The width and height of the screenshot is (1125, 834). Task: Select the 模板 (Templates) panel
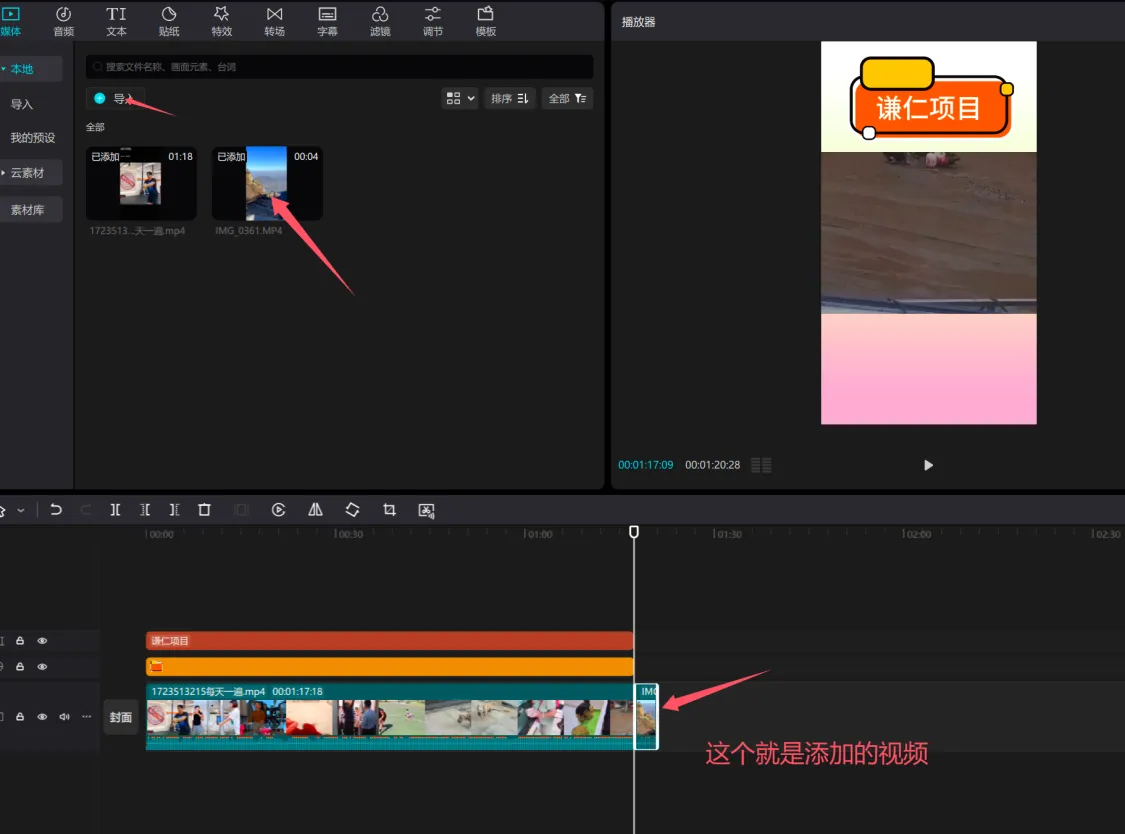point(485,21)
